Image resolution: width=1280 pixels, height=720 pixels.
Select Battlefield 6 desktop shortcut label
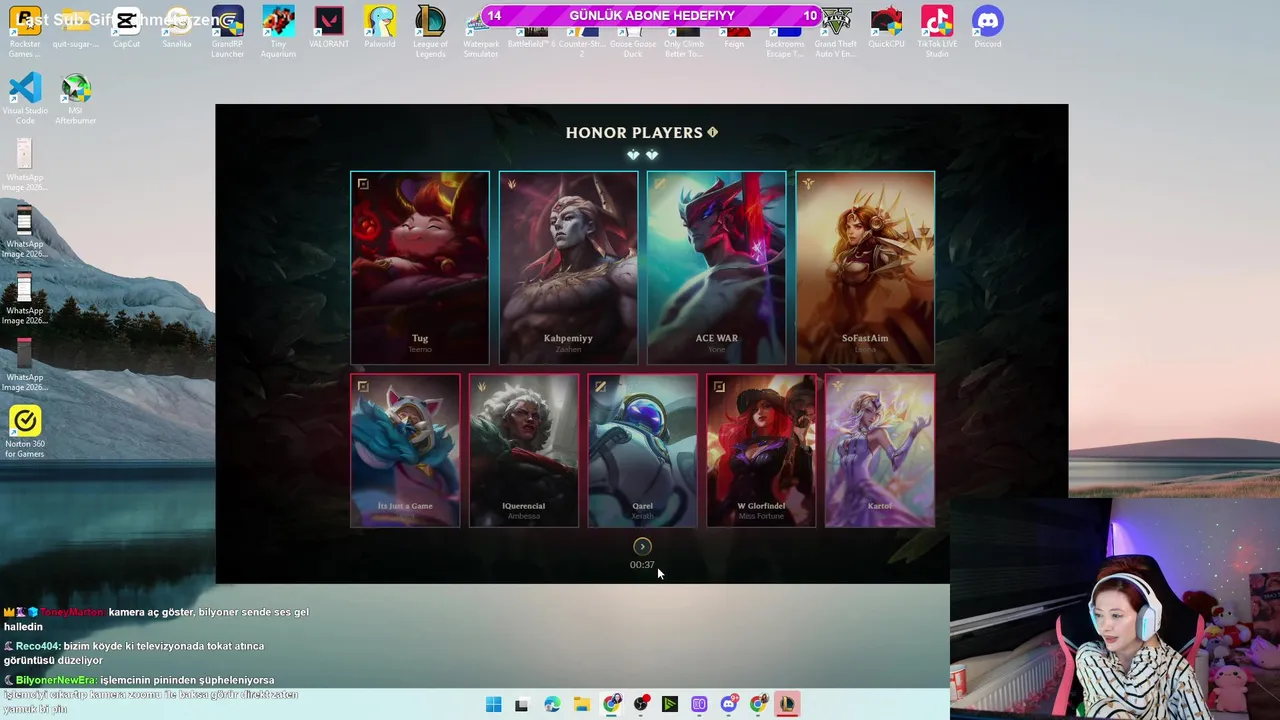pos(531,44)
